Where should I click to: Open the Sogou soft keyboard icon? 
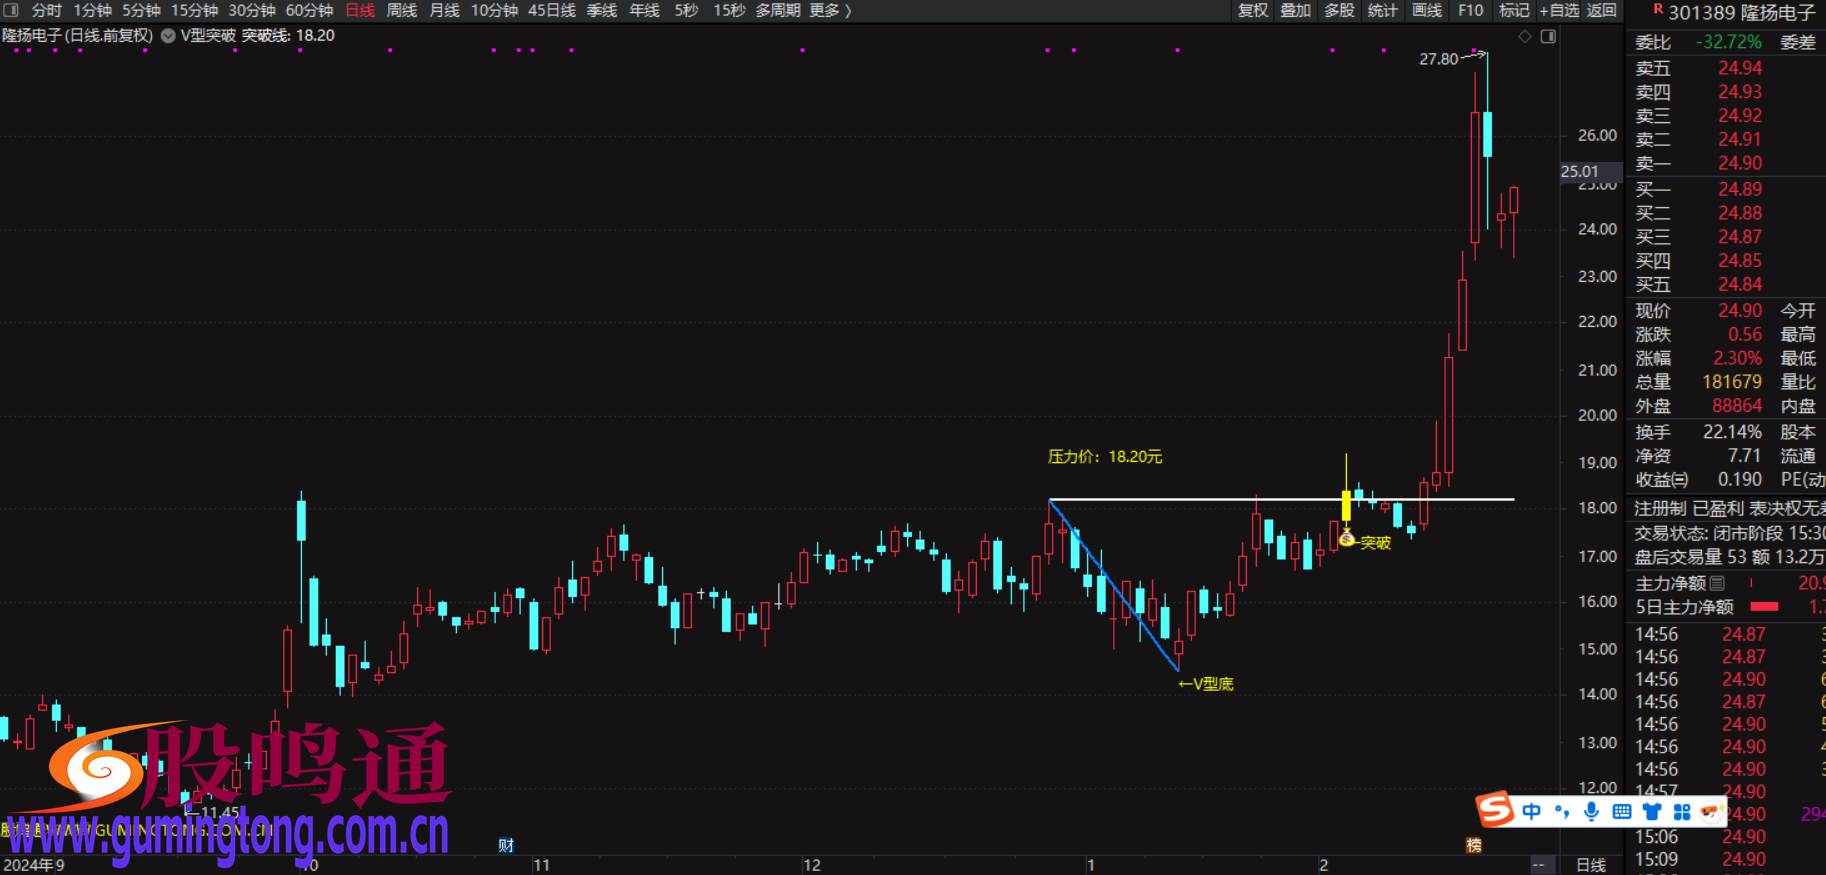tap(1621, 811)
